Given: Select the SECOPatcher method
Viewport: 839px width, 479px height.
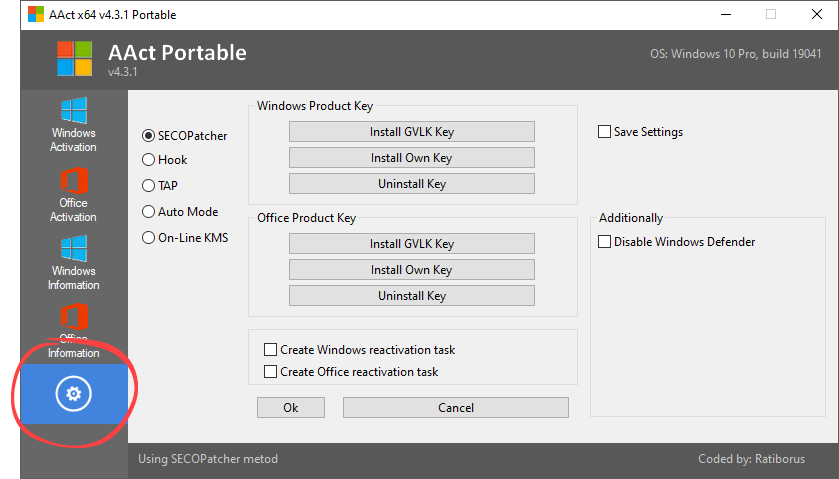Looking at the screenshot, I should (185, 136).
